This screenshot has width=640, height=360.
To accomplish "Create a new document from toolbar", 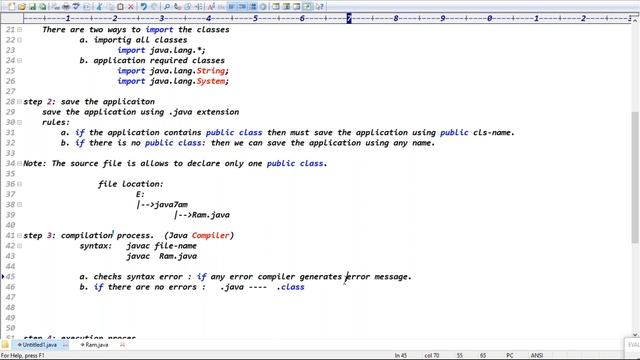I will tap(11, 7).
